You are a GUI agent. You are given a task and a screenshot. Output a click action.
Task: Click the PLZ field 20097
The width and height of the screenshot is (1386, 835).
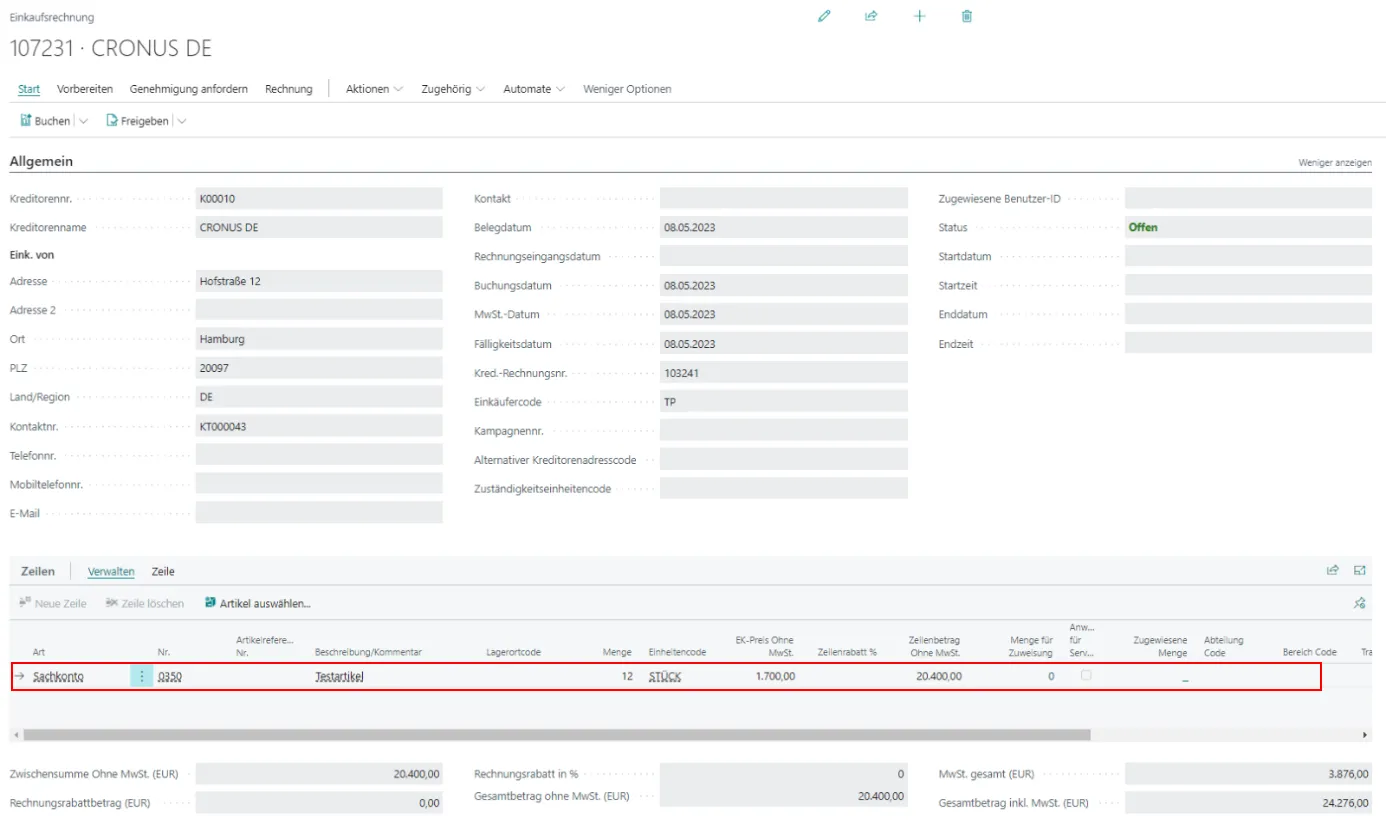pos(319,368)
